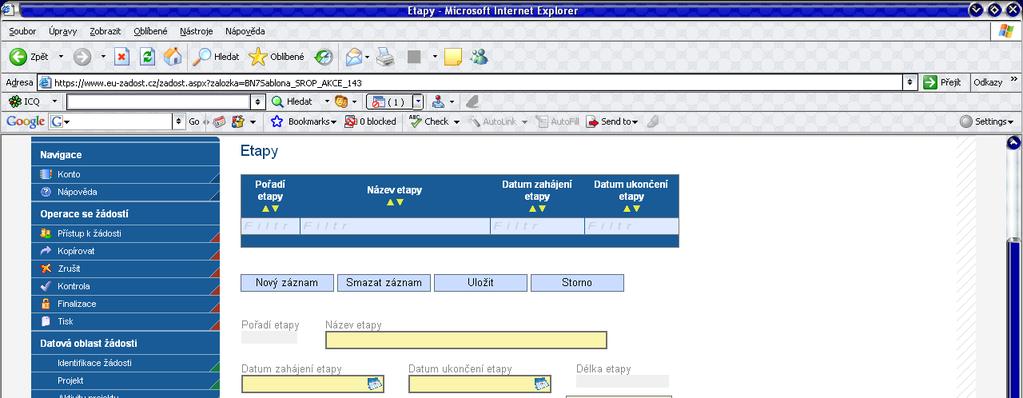Viewport: 1023px width, 398px height.
Task: Click the Google logo in toolbar
Action: tap(25, 121)
